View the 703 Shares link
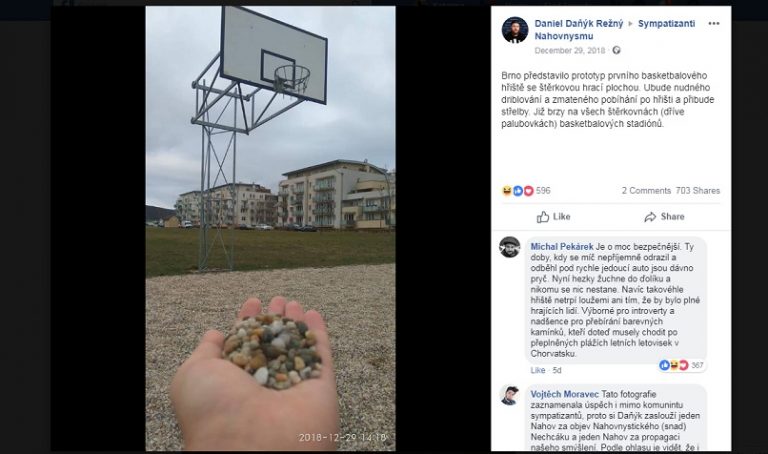The width and height of the screenshot is (768, 454). [x=698, y=191]
